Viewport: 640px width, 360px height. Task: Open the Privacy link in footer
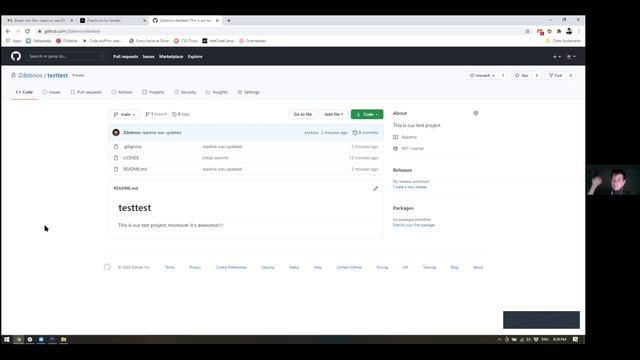(x=195, y=267)
